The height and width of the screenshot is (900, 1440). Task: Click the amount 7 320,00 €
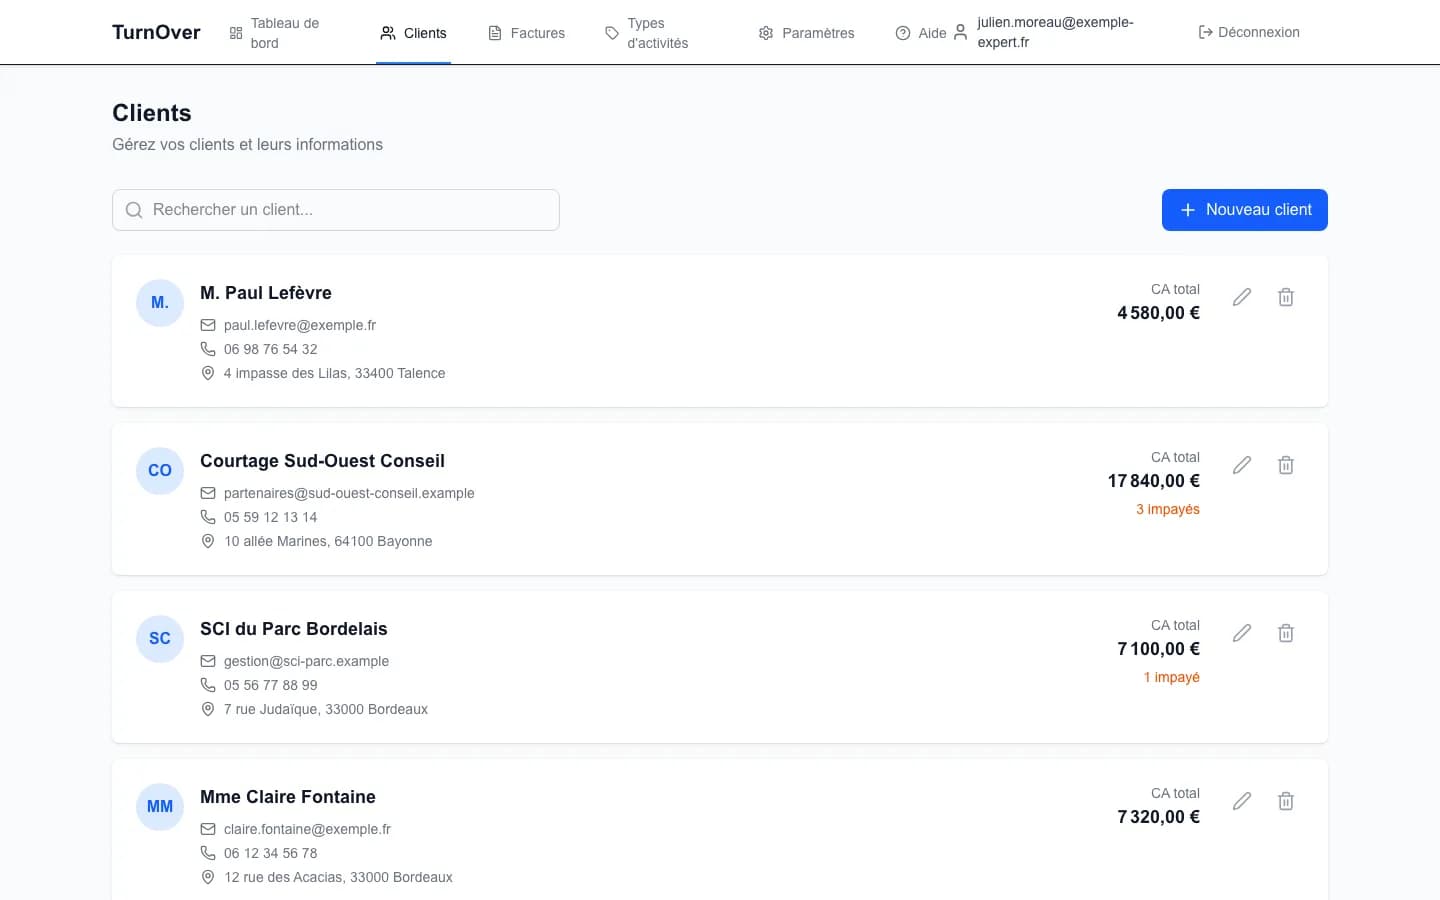[x=1159, y=817]
